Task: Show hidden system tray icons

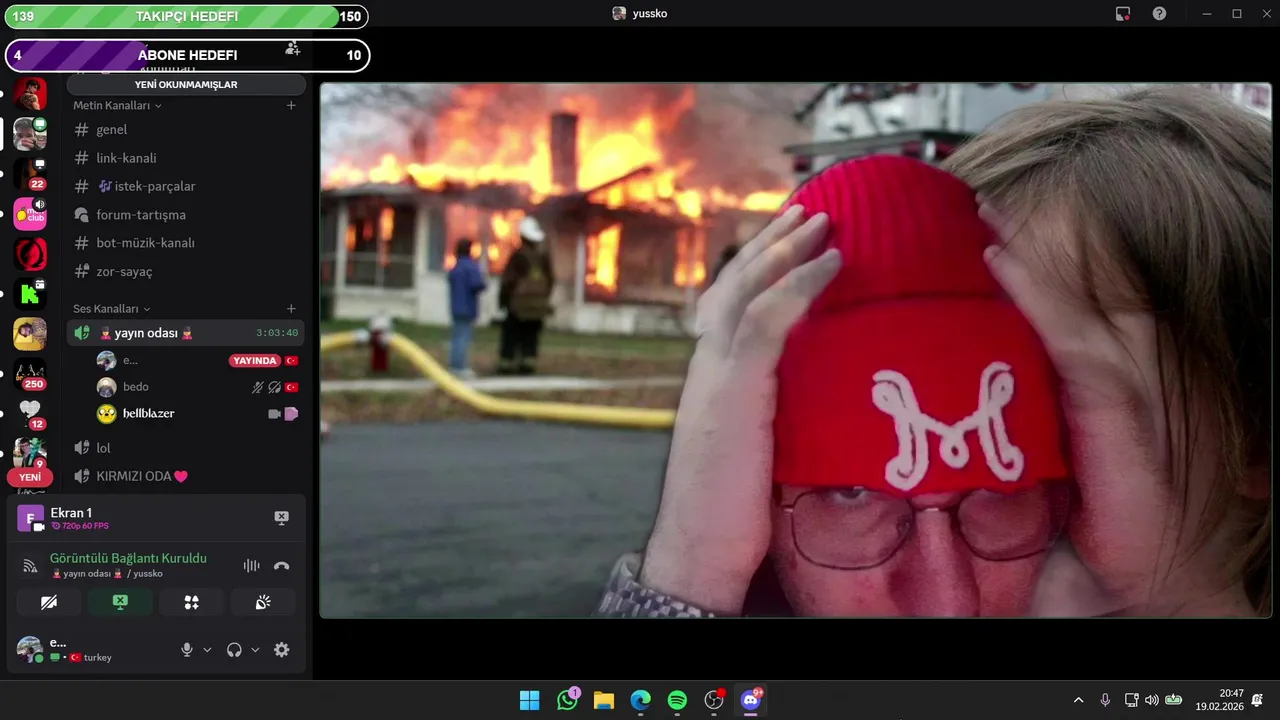Action: click(1078, 700)
